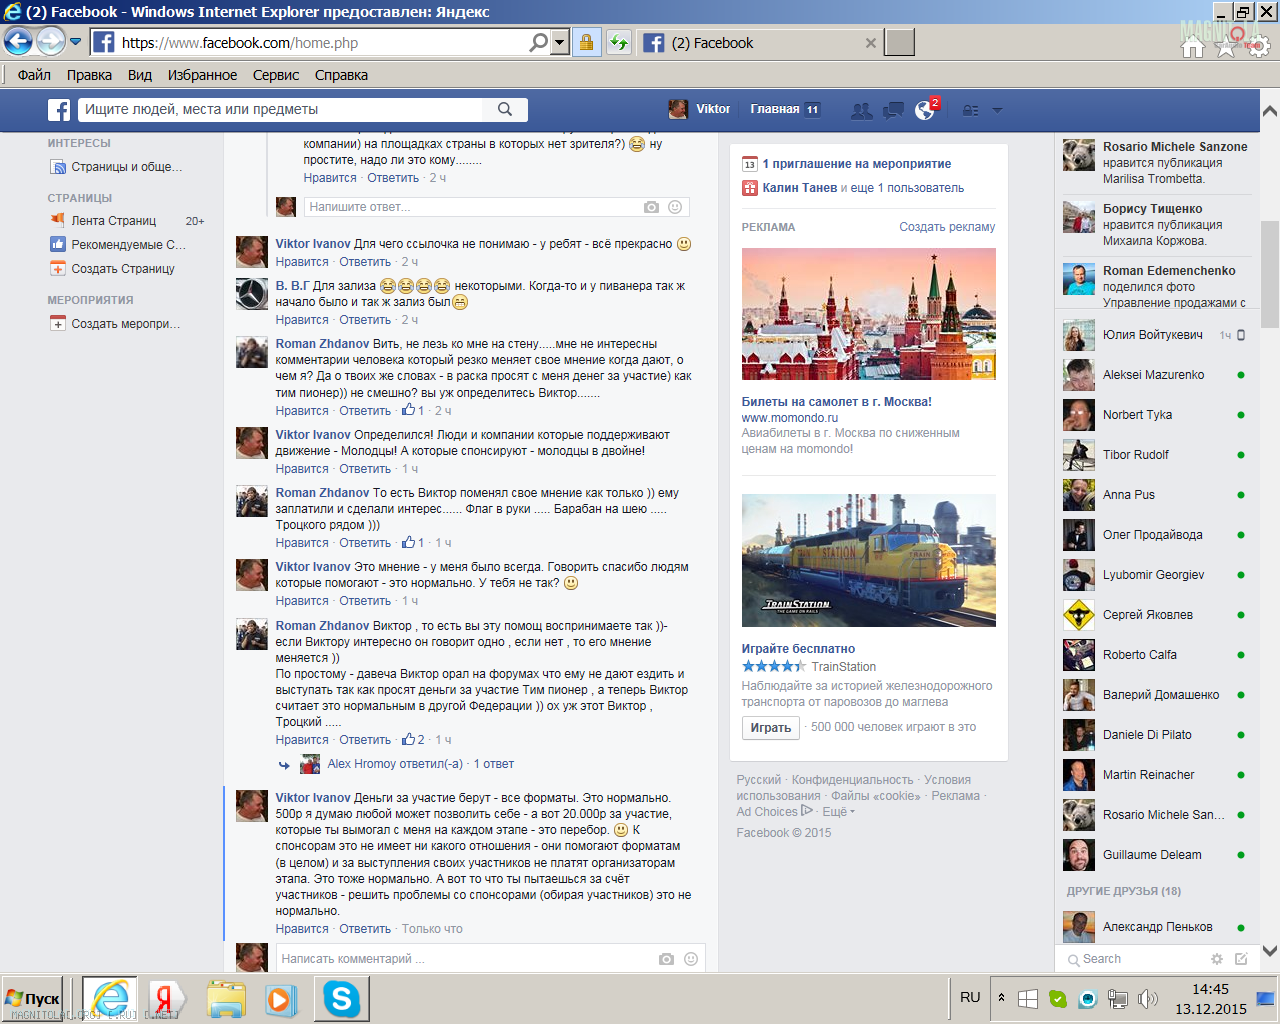This screenshot has height=1024, width=1280.
Task: Open chat with Norbert Tyka
Action: [x=1155, y=415]
